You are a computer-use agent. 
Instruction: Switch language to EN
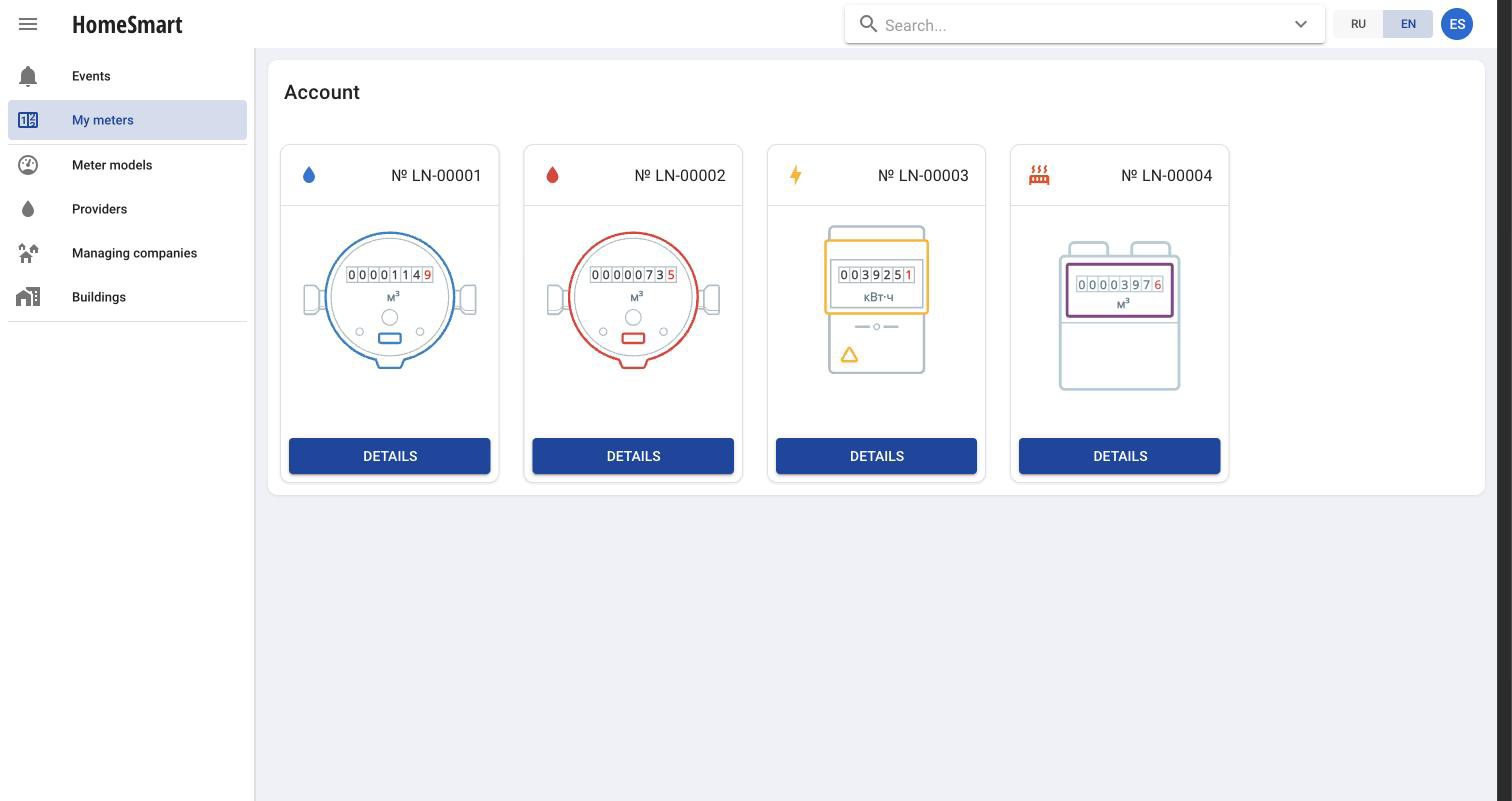point(1408,24)
